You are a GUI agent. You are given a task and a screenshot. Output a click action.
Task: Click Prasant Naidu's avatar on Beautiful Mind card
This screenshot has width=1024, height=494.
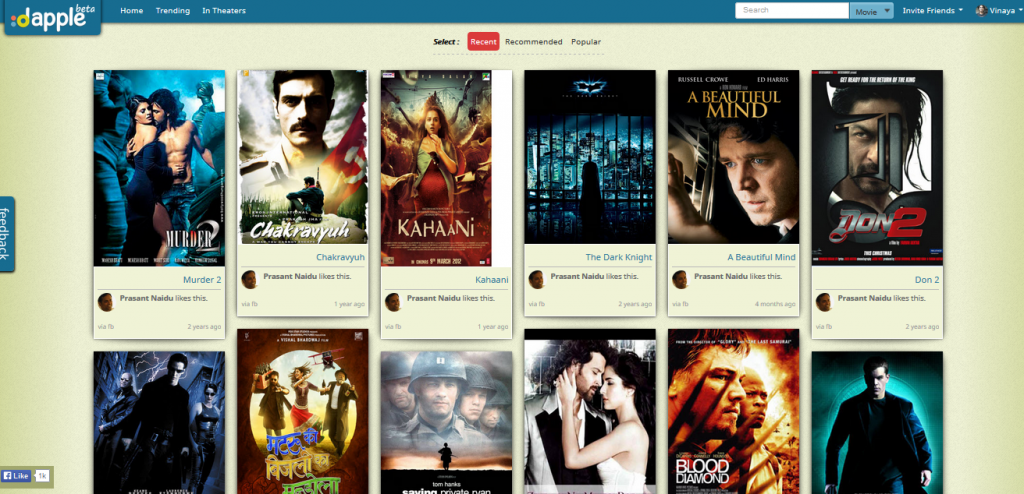tap(680, 280)
